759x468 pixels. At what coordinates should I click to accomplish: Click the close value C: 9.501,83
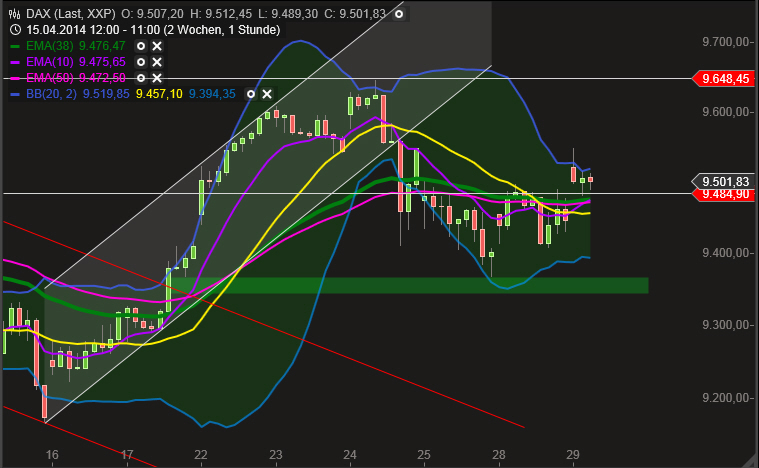click(355, 14)
